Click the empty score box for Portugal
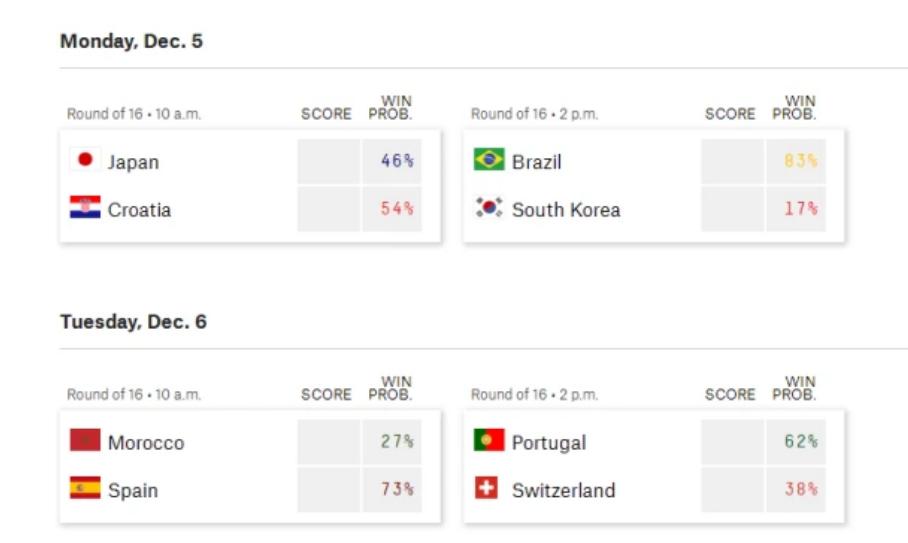908x543 pixels. (x=732, y=442)
